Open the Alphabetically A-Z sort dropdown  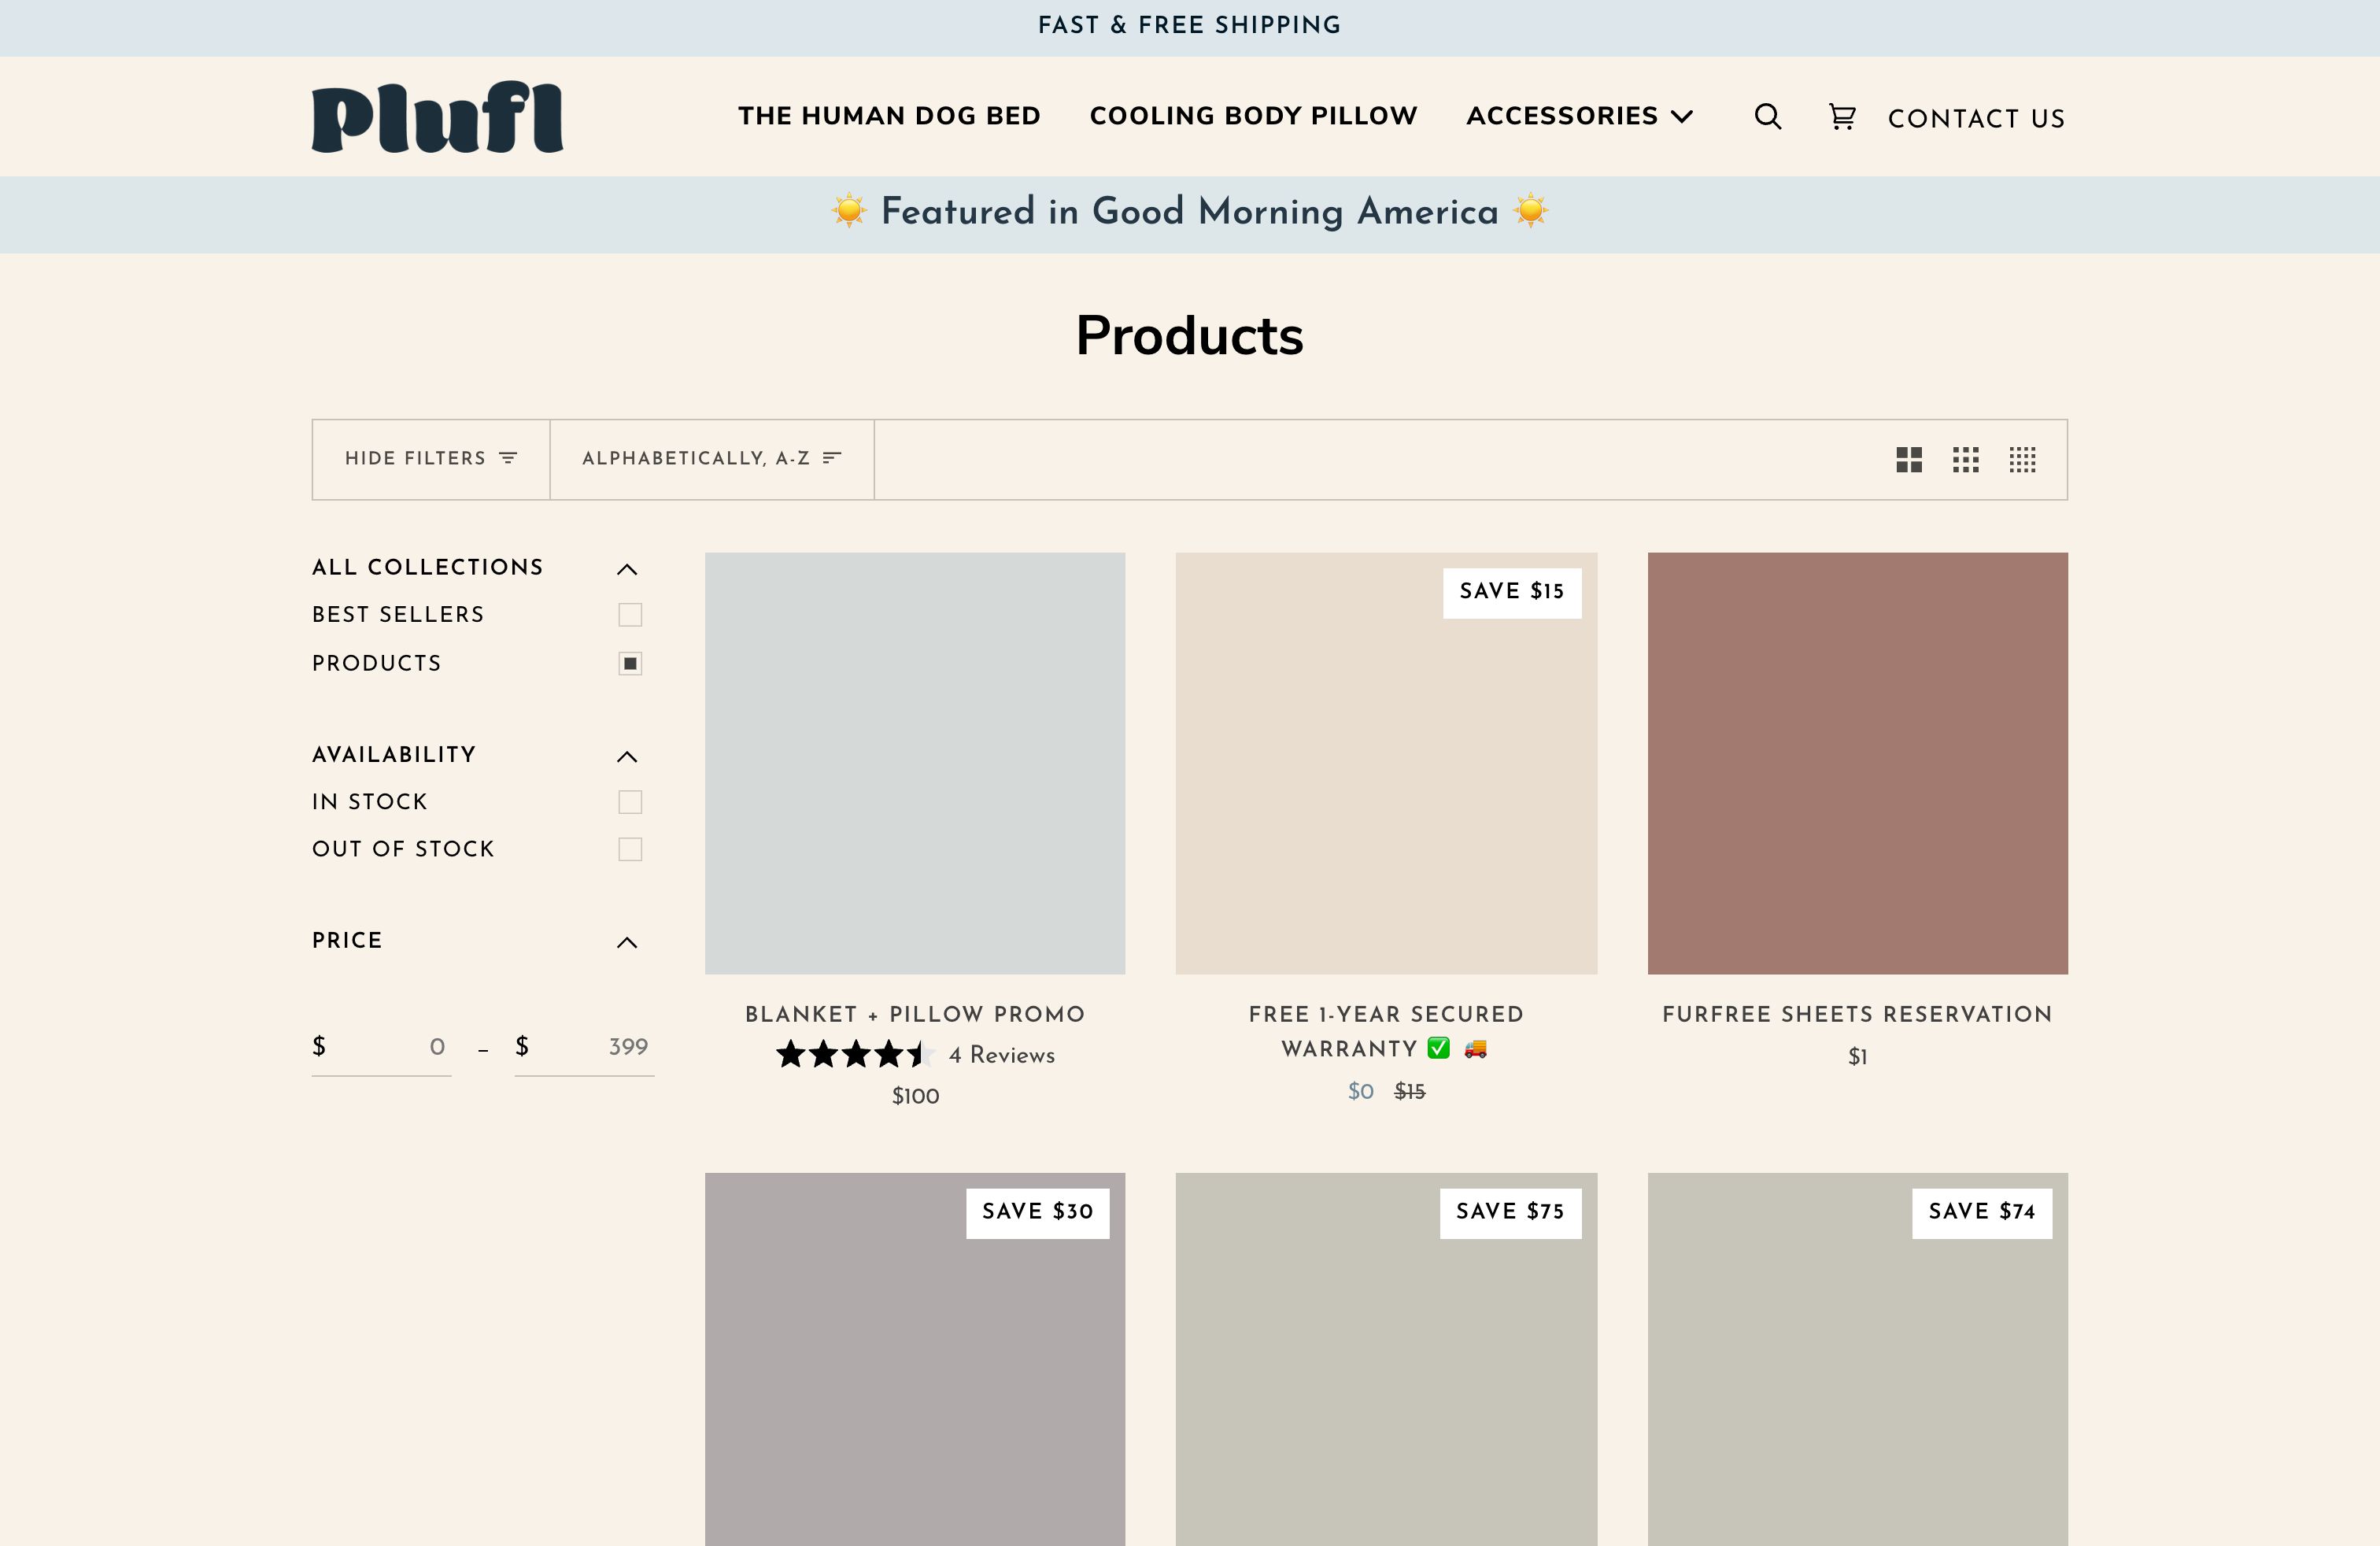click(711, 459)
